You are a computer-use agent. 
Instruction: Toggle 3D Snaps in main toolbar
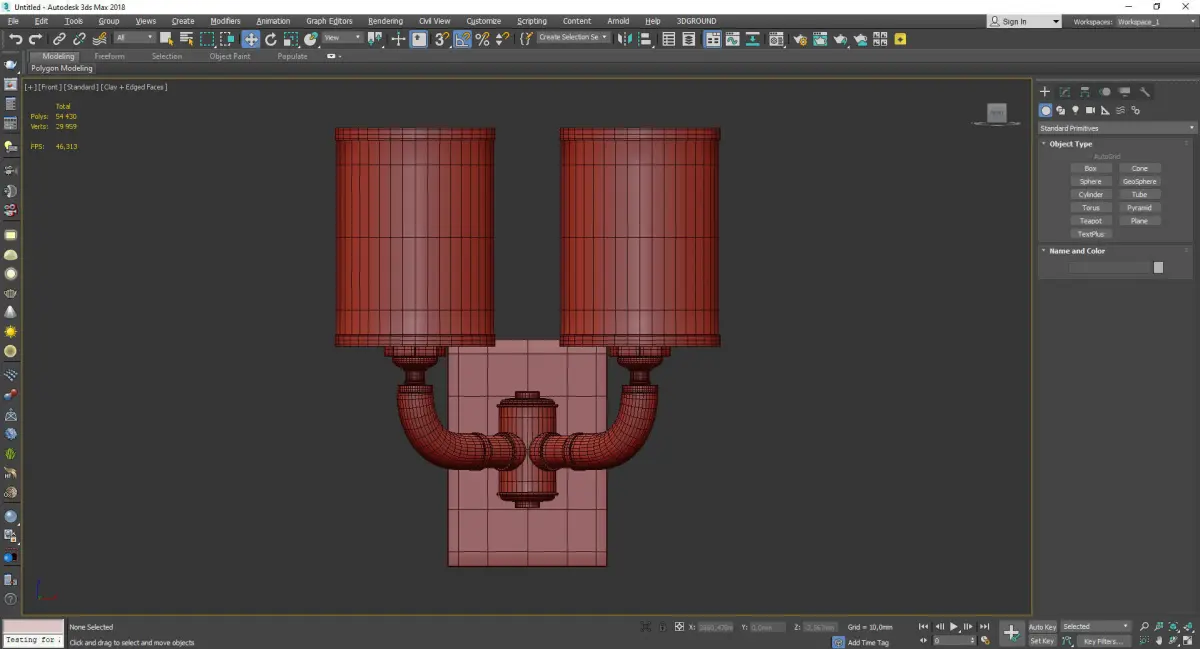(441, 39)
